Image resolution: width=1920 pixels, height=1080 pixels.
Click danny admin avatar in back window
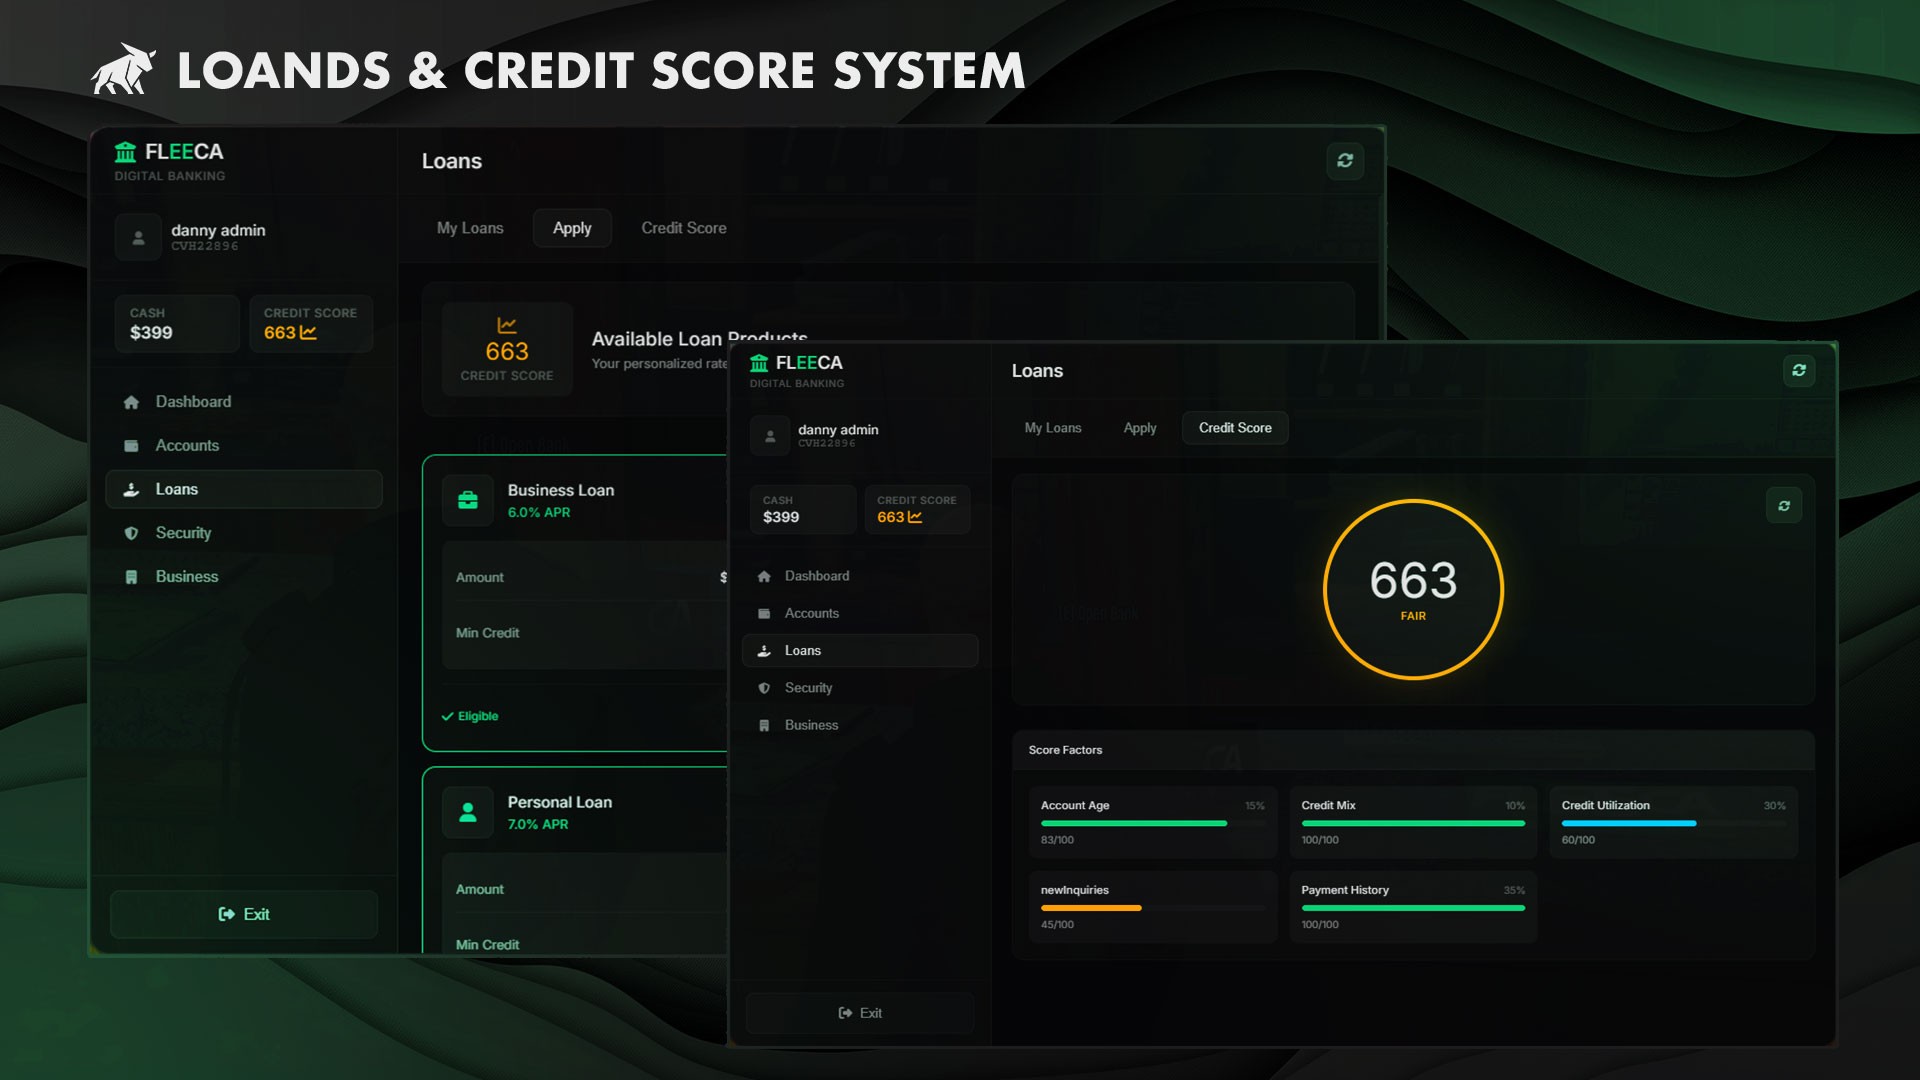pyautogui.click(x=138, y=238)
